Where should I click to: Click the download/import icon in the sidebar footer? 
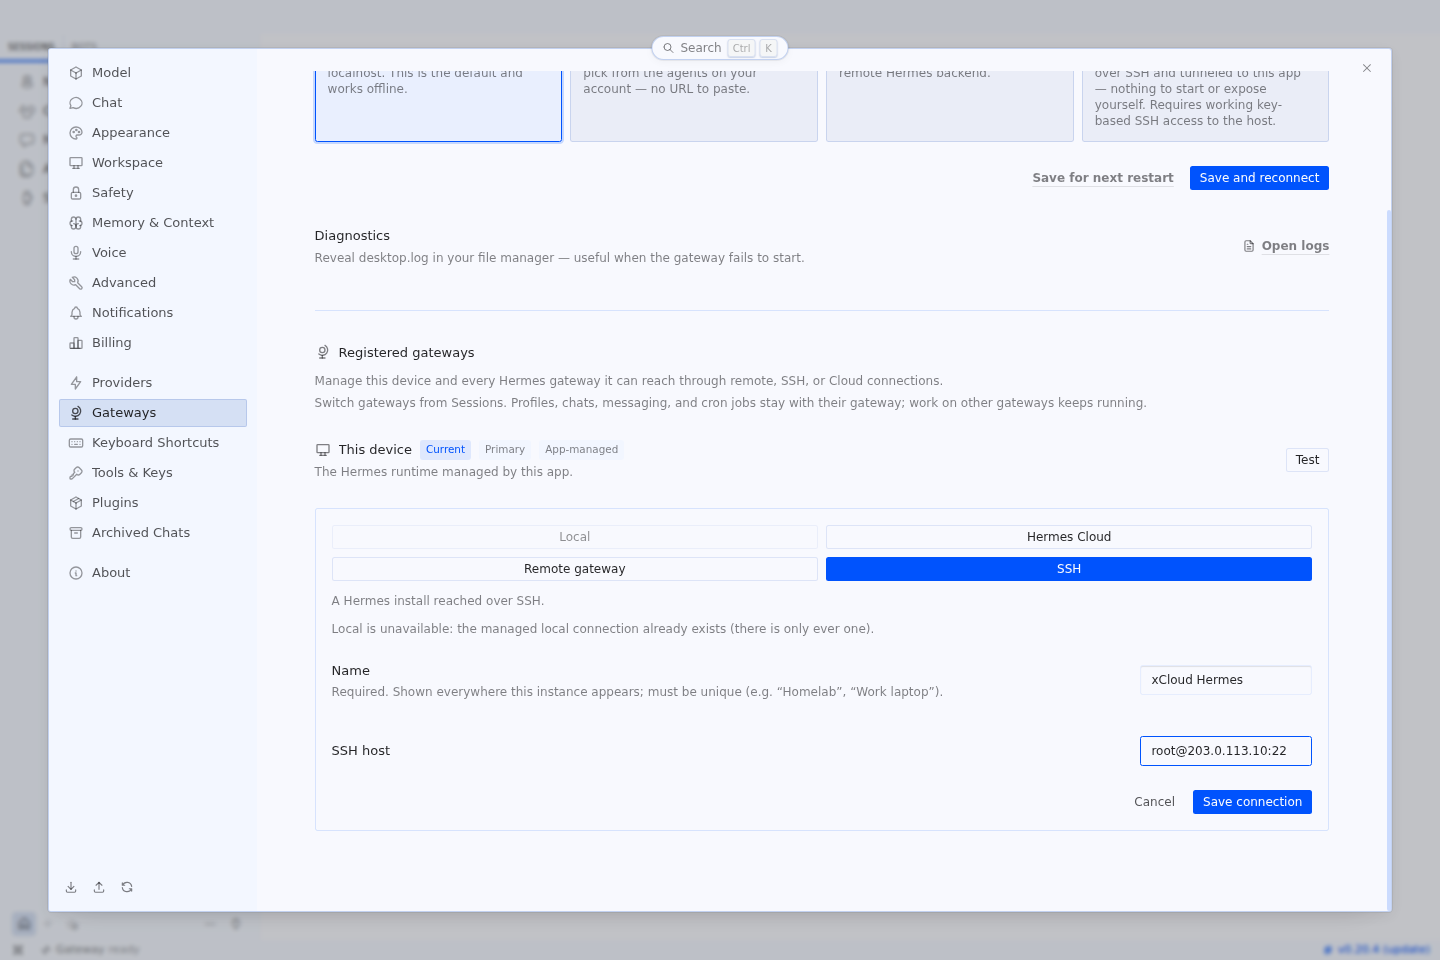tap(71, 887)
